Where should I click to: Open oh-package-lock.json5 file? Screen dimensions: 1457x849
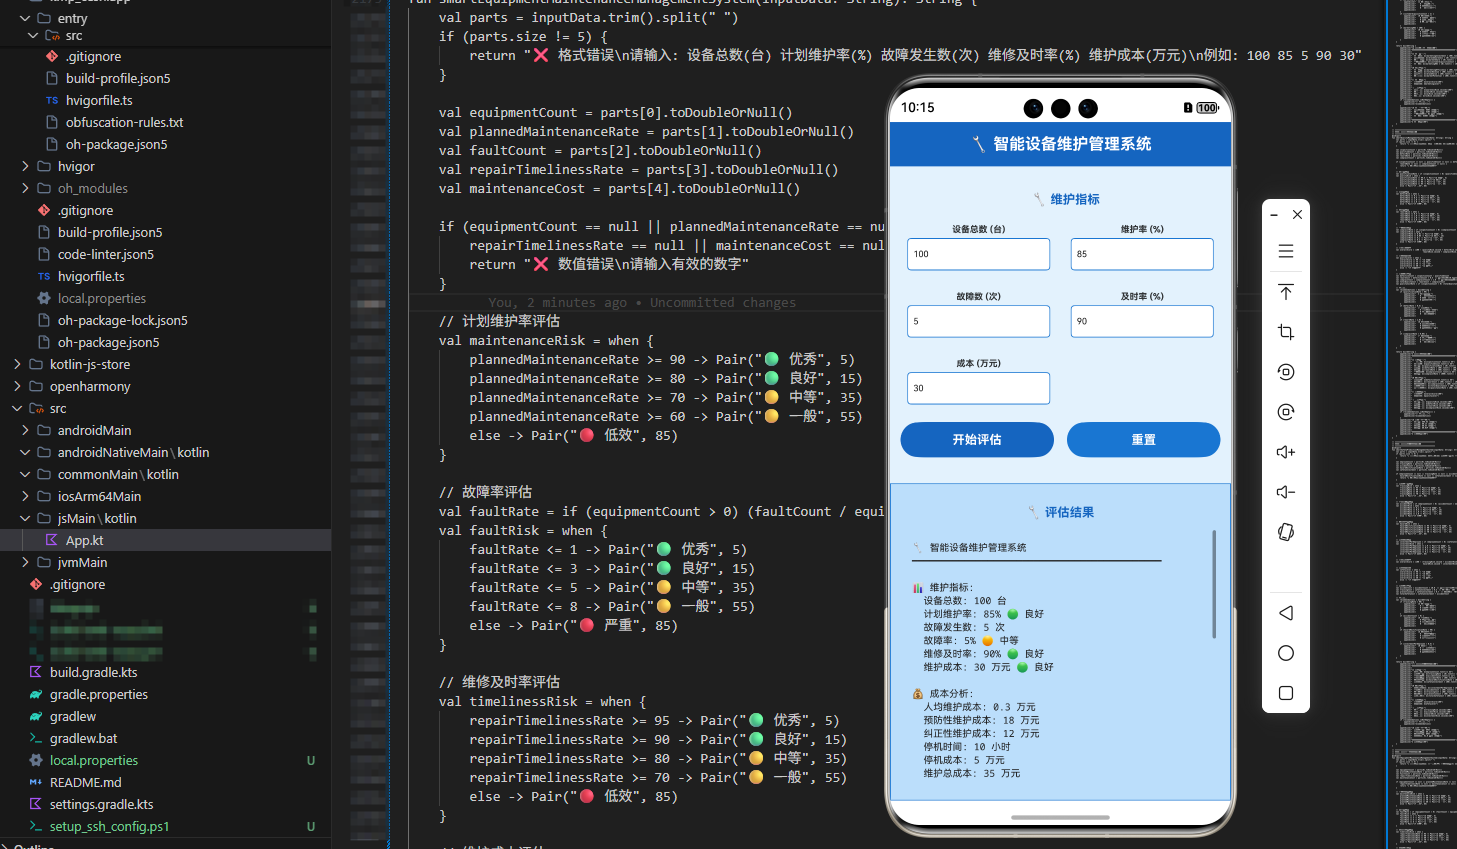coord(123,320)
